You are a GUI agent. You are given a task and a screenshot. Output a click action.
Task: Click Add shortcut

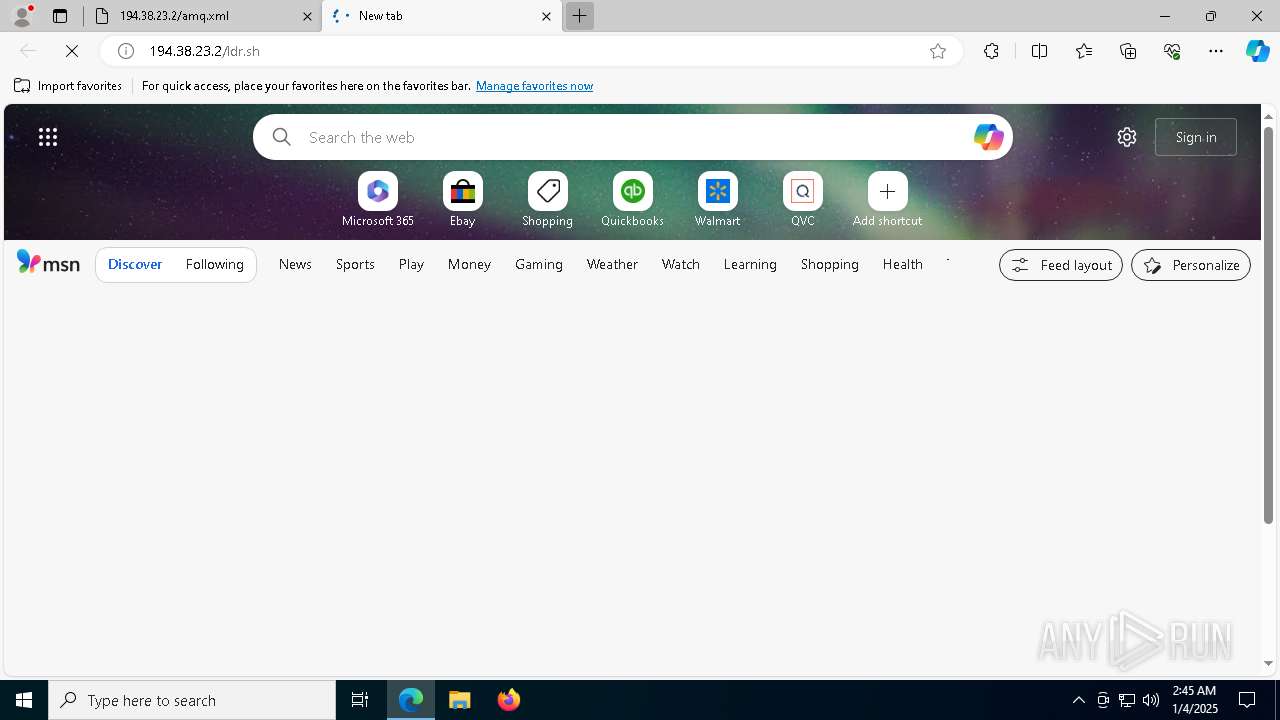(x=888, y=200)
